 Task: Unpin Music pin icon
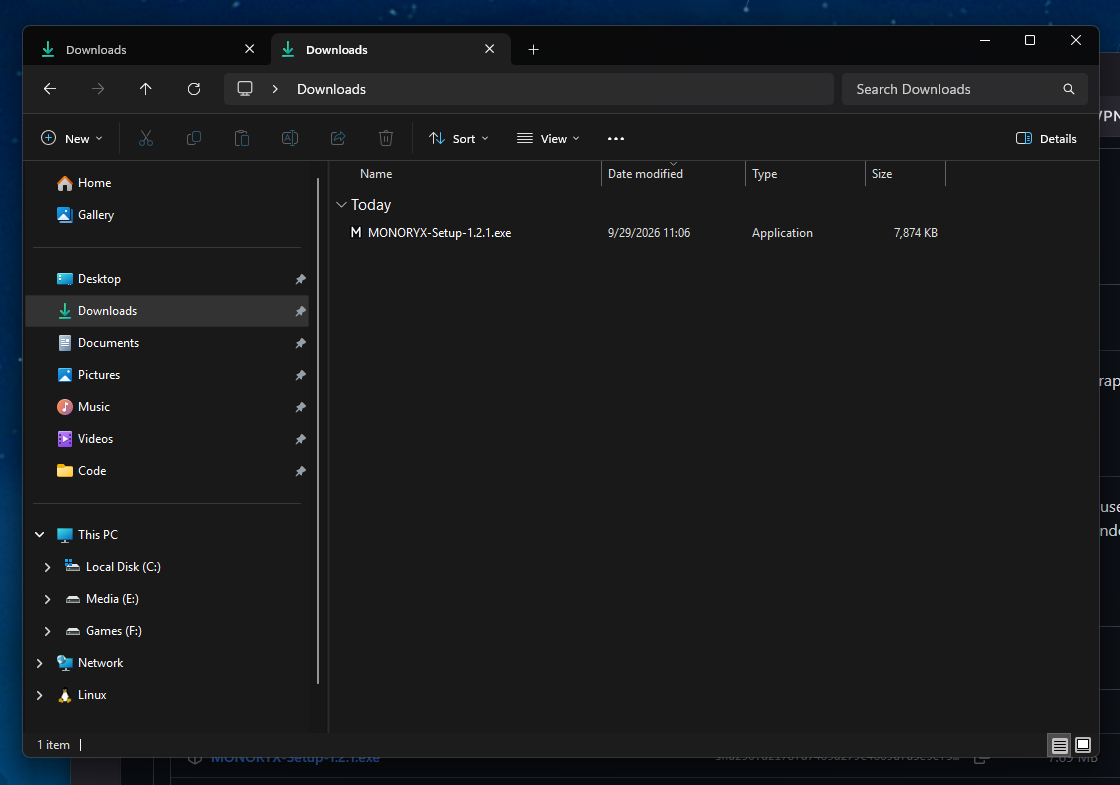pyautogui.click(x=301, y=407)
